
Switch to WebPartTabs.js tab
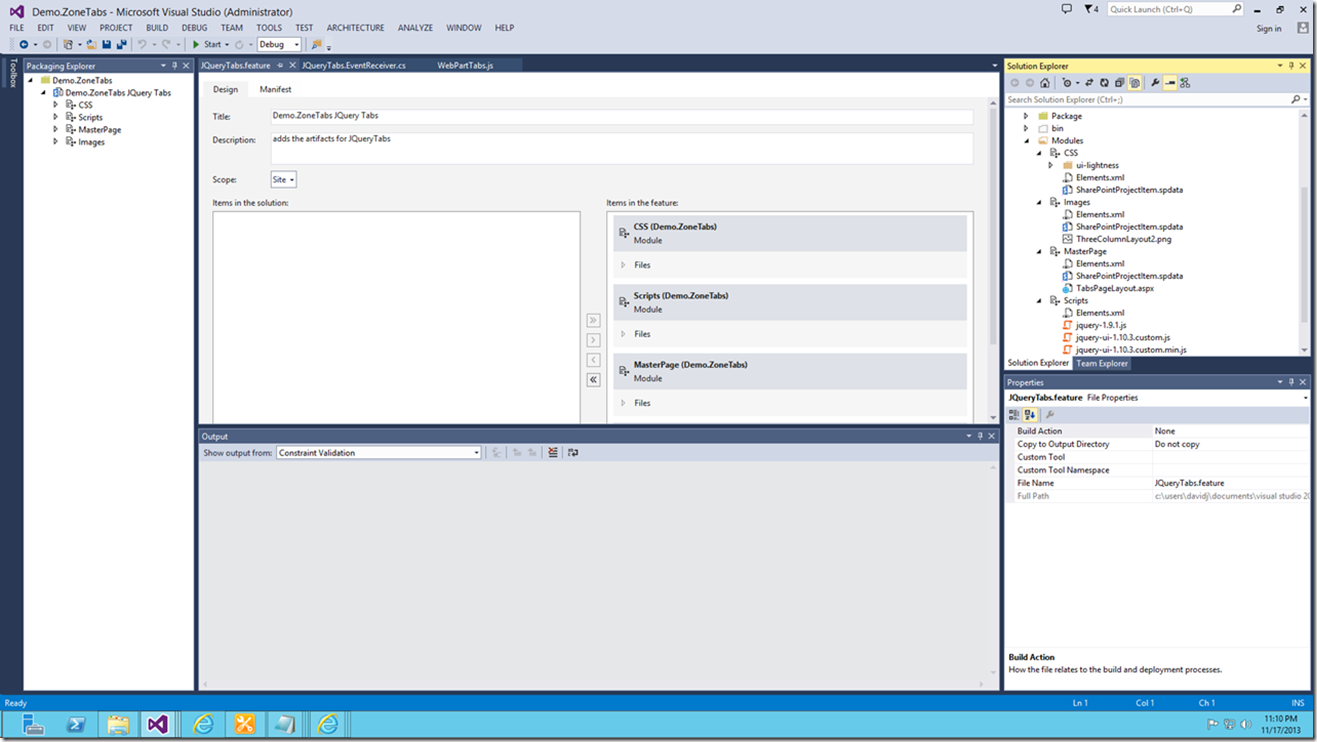click(x=465, y=65)
